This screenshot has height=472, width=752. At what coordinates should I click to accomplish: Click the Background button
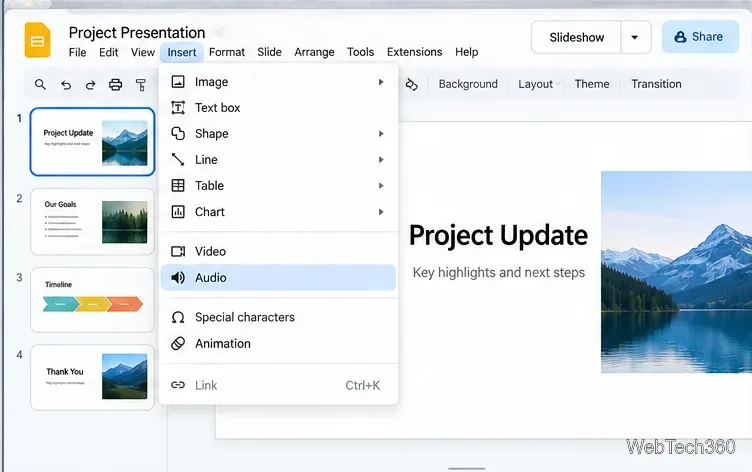[x=468, y=84]
